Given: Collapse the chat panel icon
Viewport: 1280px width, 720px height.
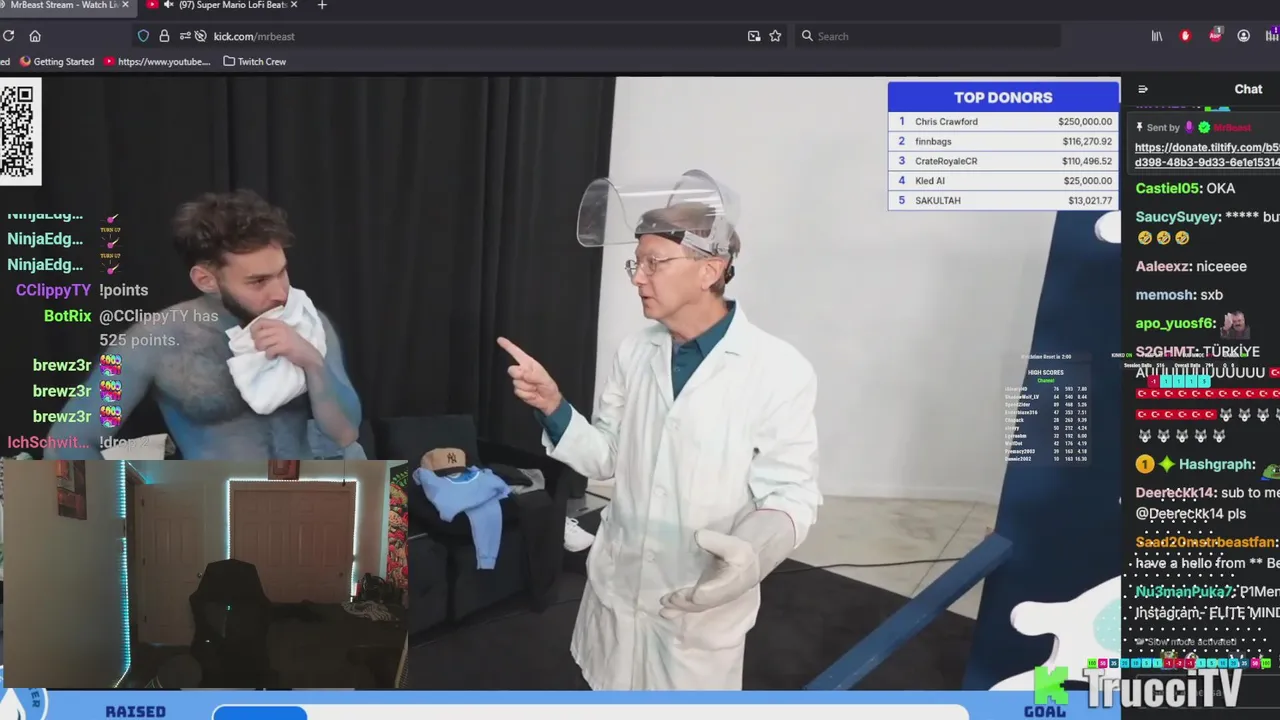Looking at the screenshot, I should tap(1143, 89).
